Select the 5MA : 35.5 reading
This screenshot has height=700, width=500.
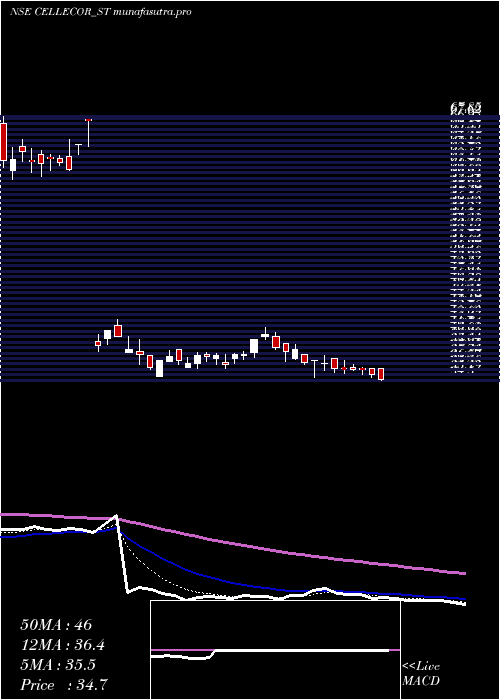pyautogui.click(x=58, y=665)
